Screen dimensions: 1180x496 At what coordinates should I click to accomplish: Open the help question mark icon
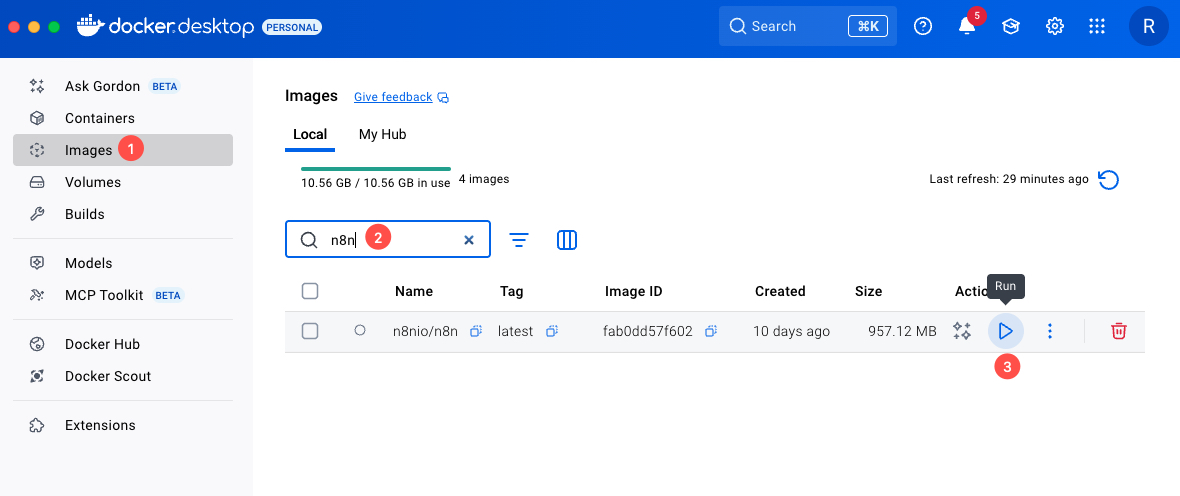pyautogui.click(x=923, y=26)
